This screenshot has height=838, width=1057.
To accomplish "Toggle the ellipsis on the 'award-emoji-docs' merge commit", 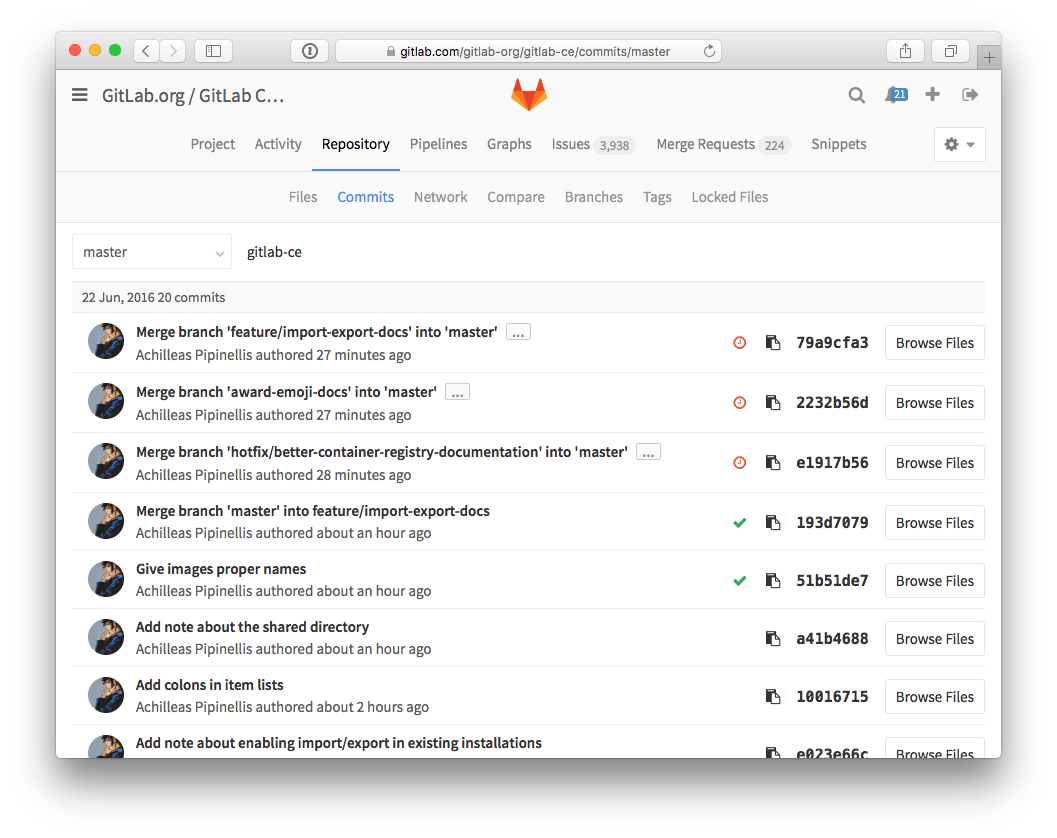I will [x=457, y=391].
